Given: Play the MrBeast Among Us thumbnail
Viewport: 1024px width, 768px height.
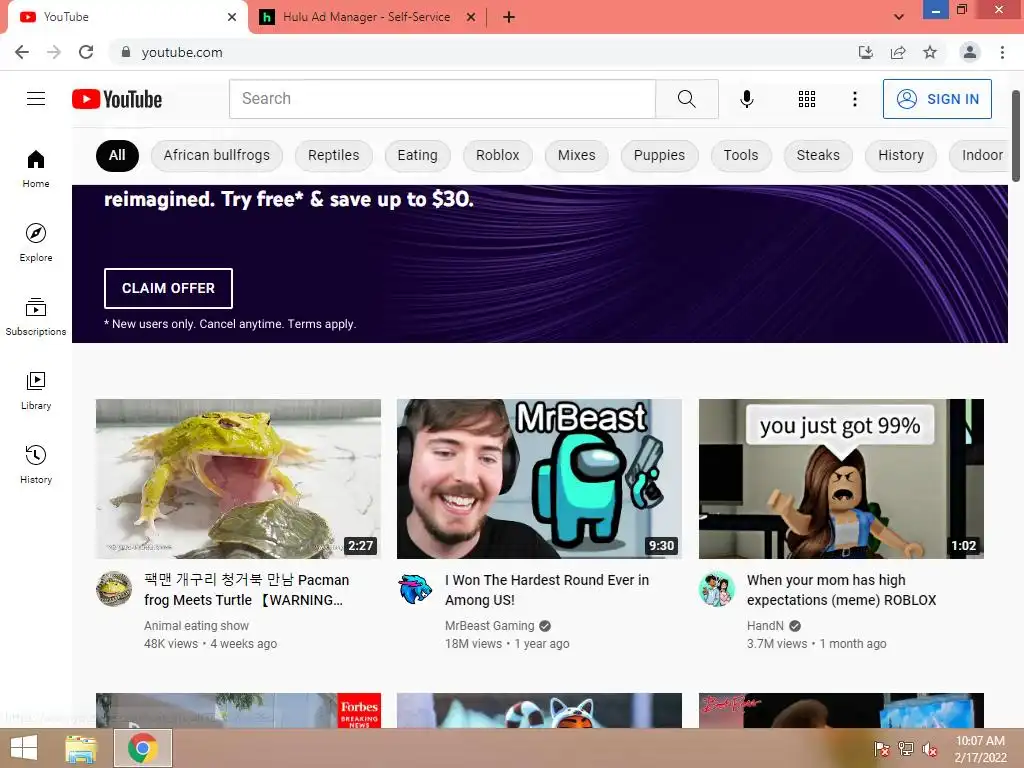Looking at the screenshot, I should pos(539,479).
